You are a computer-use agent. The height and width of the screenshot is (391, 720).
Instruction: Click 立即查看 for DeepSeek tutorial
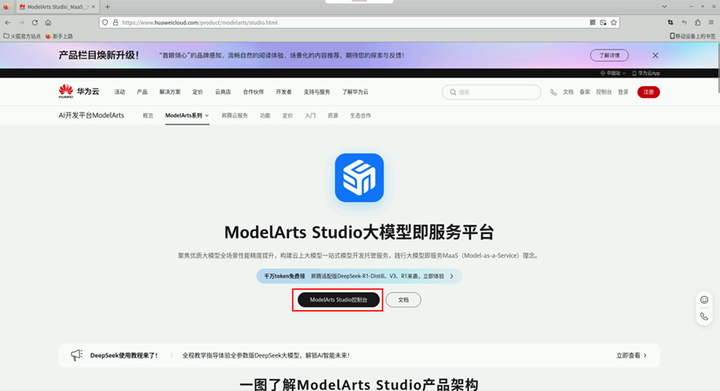pos(631,355)
